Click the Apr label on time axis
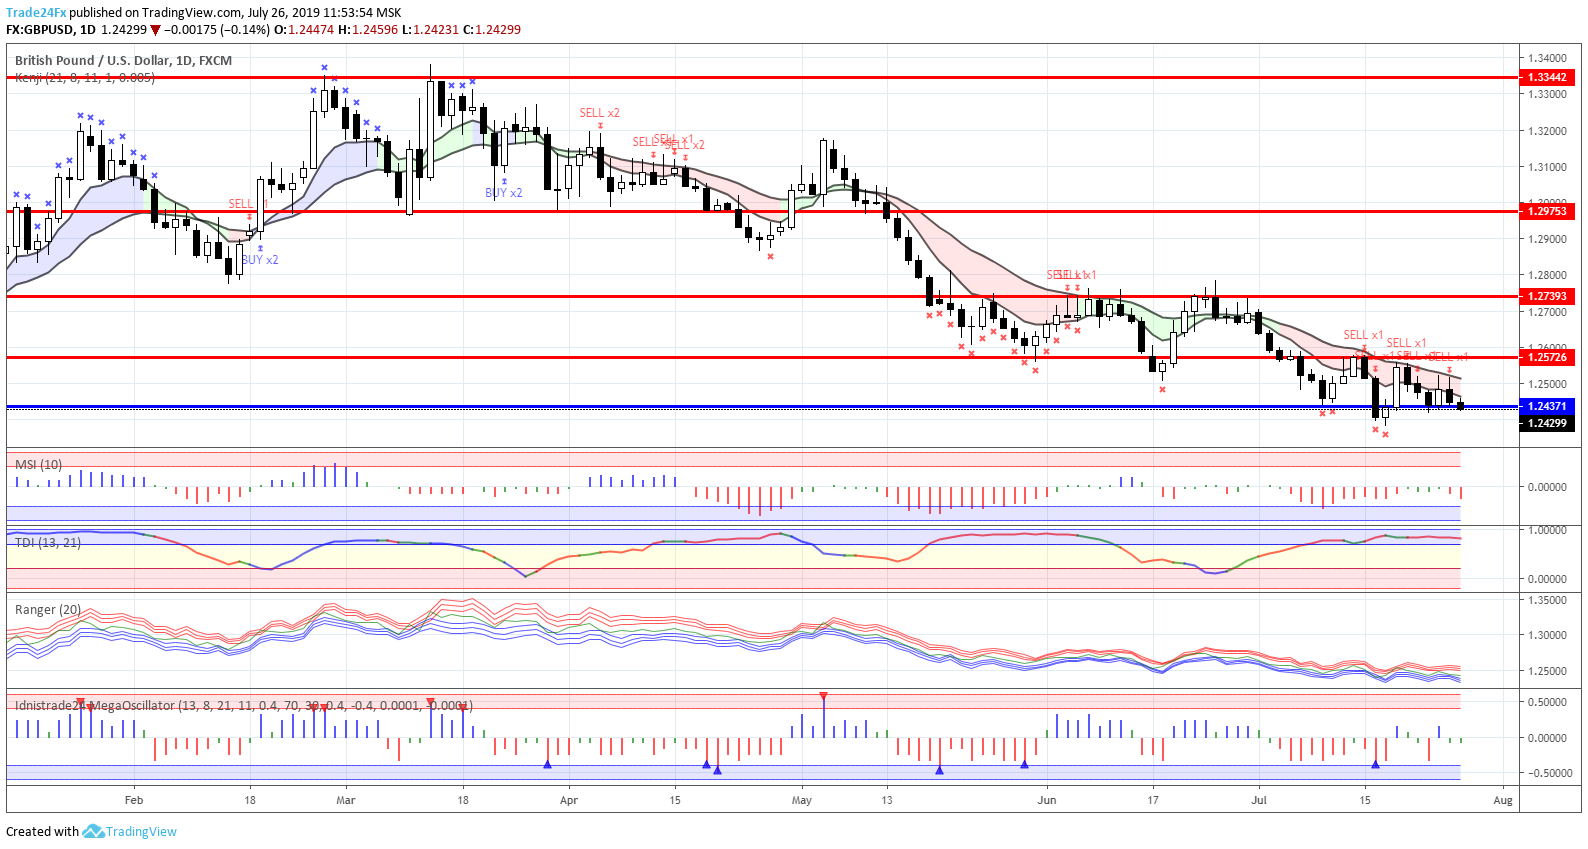The image size is (1588, 849). point(569,800)
